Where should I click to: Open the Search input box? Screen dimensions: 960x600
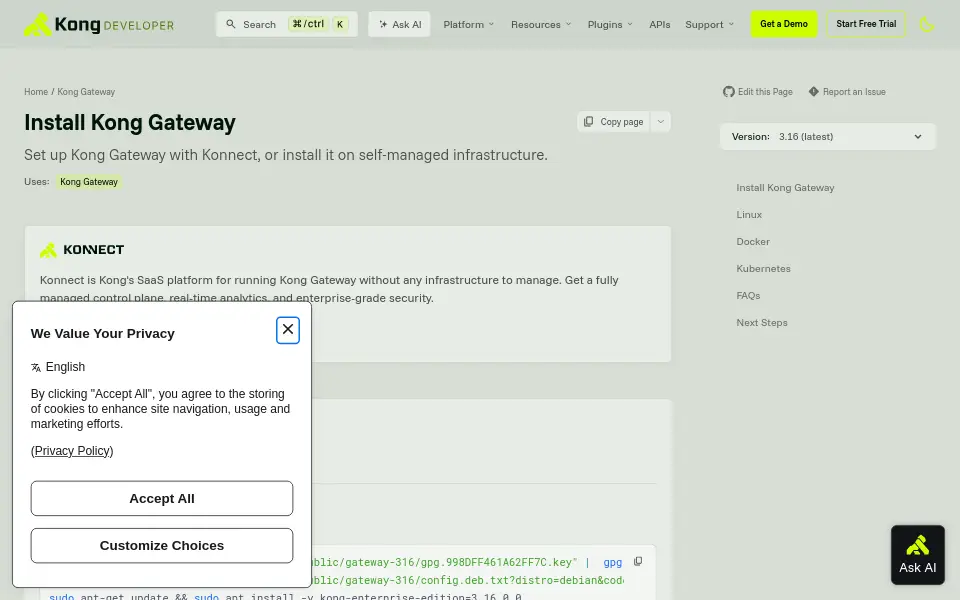[x=287, y=24]
